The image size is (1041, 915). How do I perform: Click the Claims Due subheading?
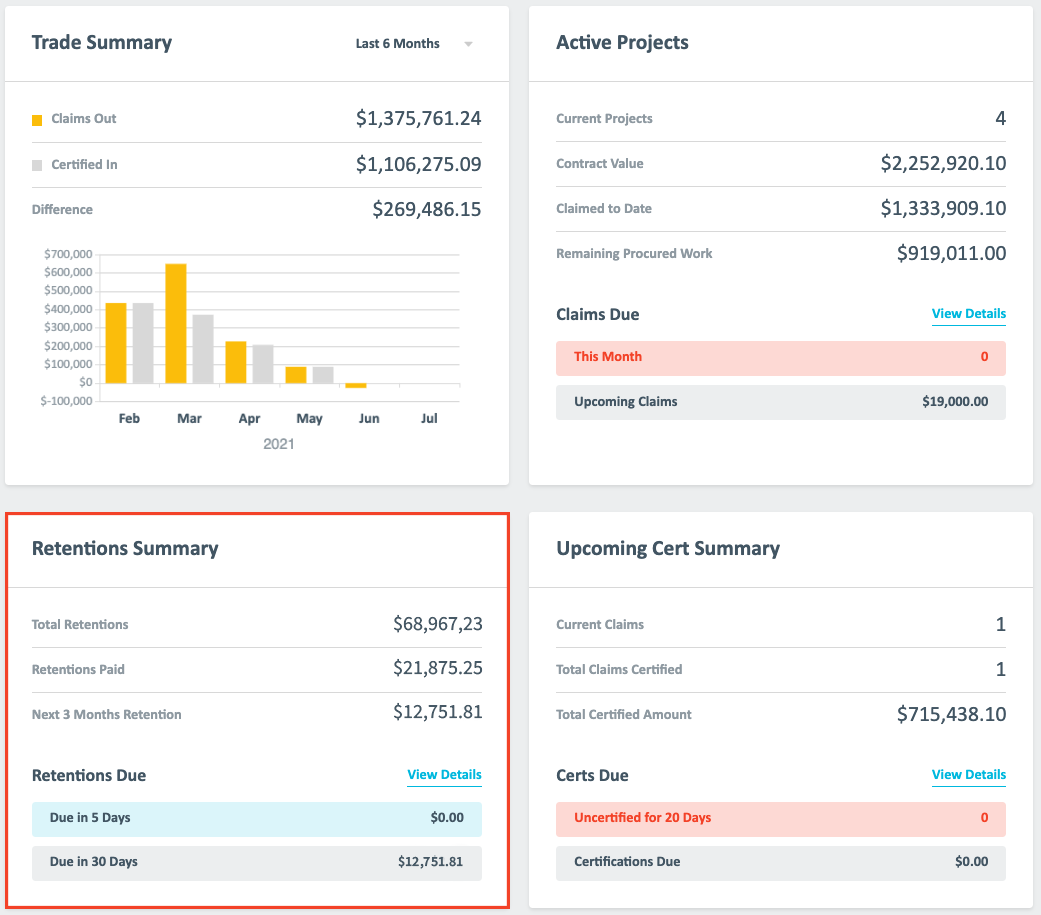(598, 314)
